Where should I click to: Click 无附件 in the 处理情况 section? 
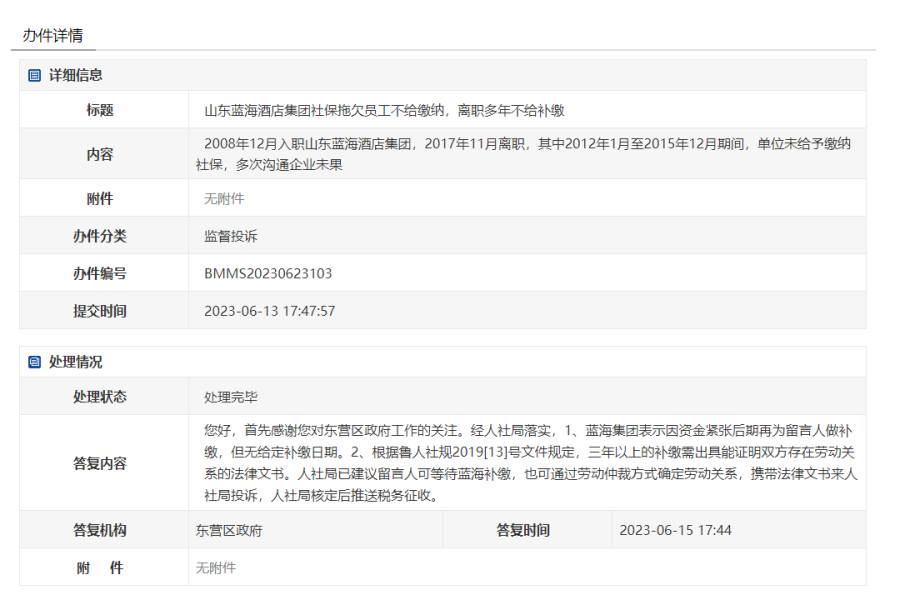[216, 567]
